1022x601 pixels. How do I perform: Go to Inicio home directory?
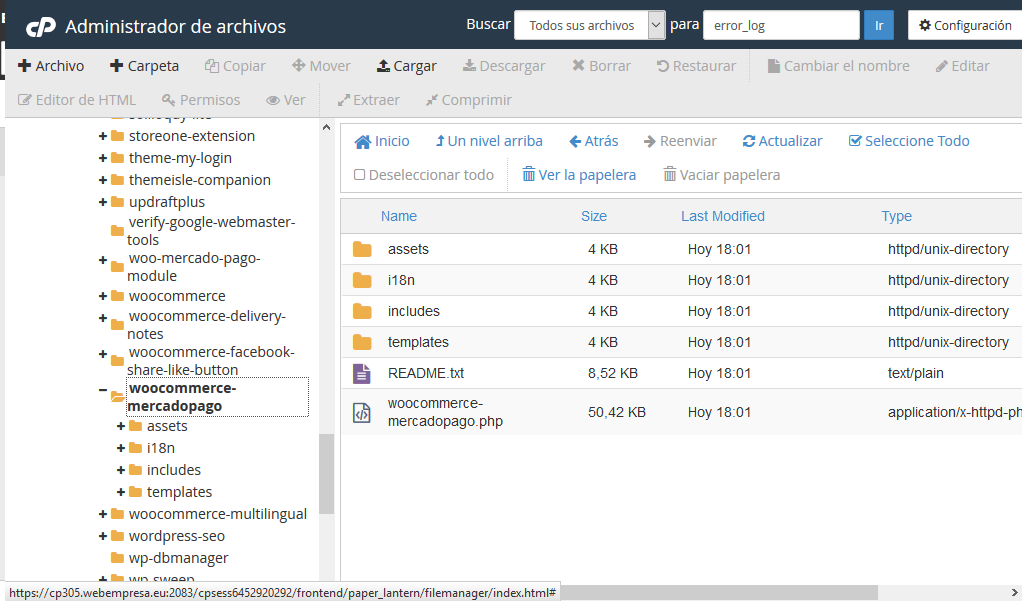382,141
